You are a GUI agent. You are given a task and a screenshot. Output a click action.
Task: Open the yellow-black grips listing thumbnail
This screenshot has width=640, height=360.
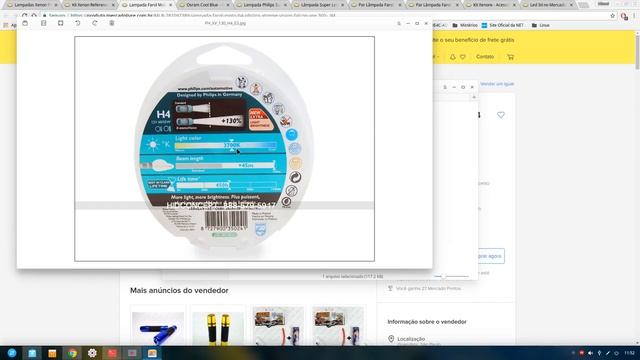(x=218, y=329)
